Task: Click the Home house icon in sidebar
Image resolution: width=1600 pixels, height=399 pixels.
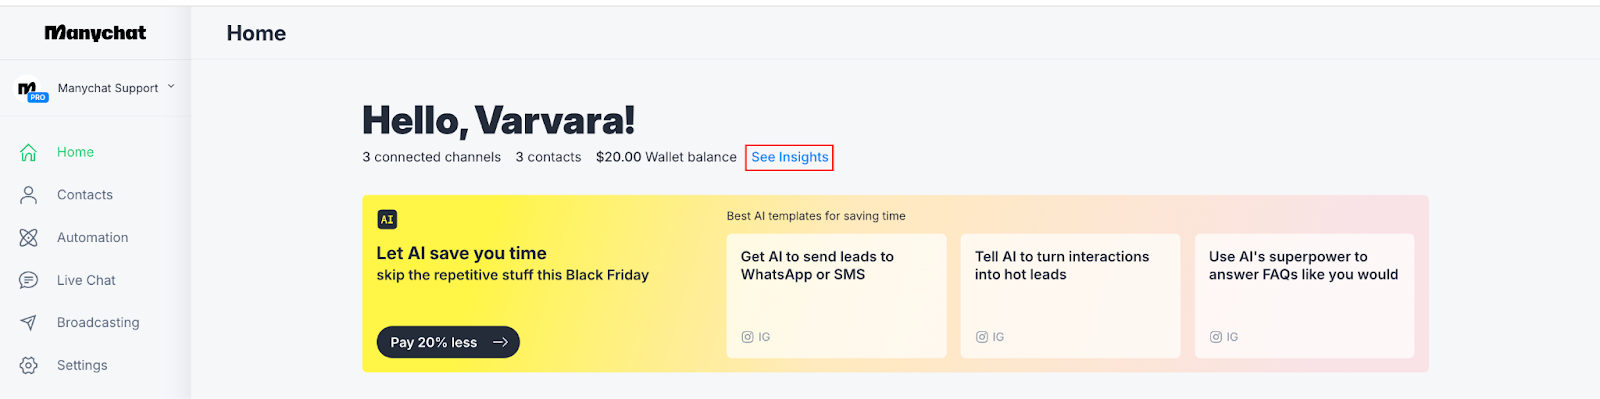Action: pos(28,152)
